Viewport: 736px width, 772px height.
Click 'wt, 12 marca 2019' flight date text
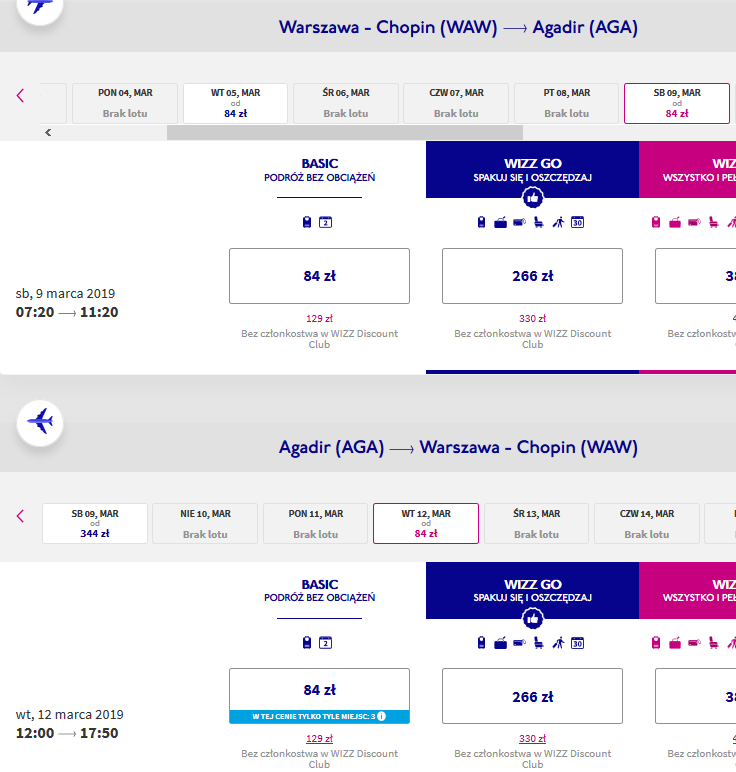click(69, 714)
